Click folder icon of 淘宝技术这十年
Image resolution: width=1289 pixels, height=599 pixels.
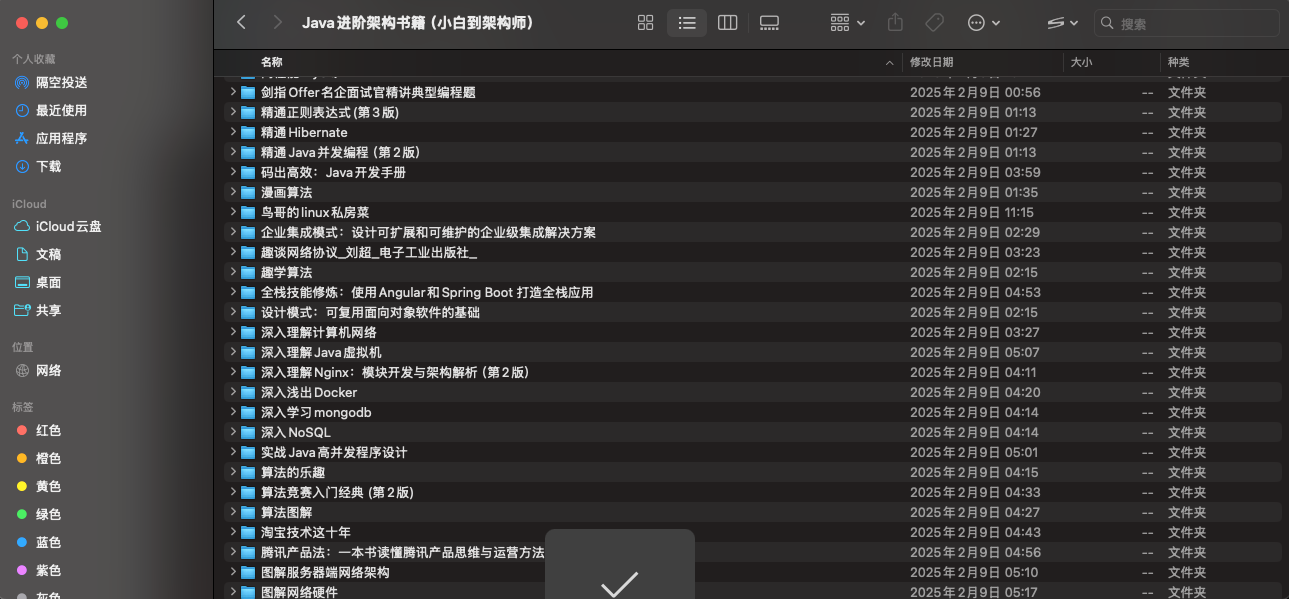point(248,532)
